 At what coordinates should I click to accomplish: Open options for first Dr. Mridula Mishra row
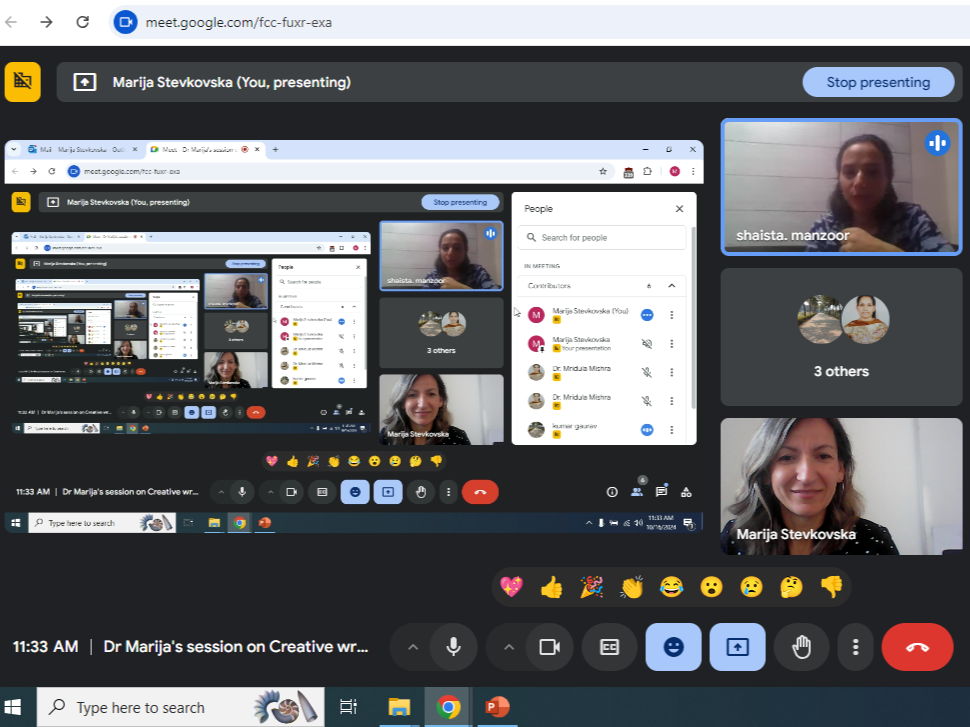point(672,372)
